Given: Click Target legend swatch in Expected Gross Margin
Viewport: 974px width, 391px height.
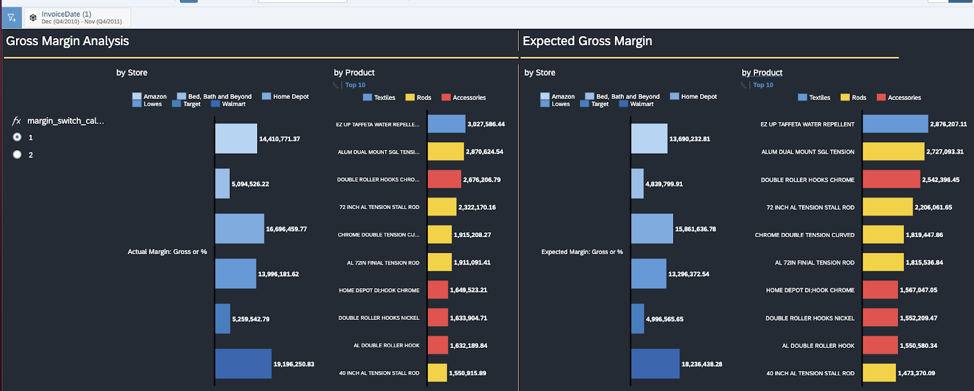Looking at the screenshot, I should pyautogui.click(x=585, y=104).
